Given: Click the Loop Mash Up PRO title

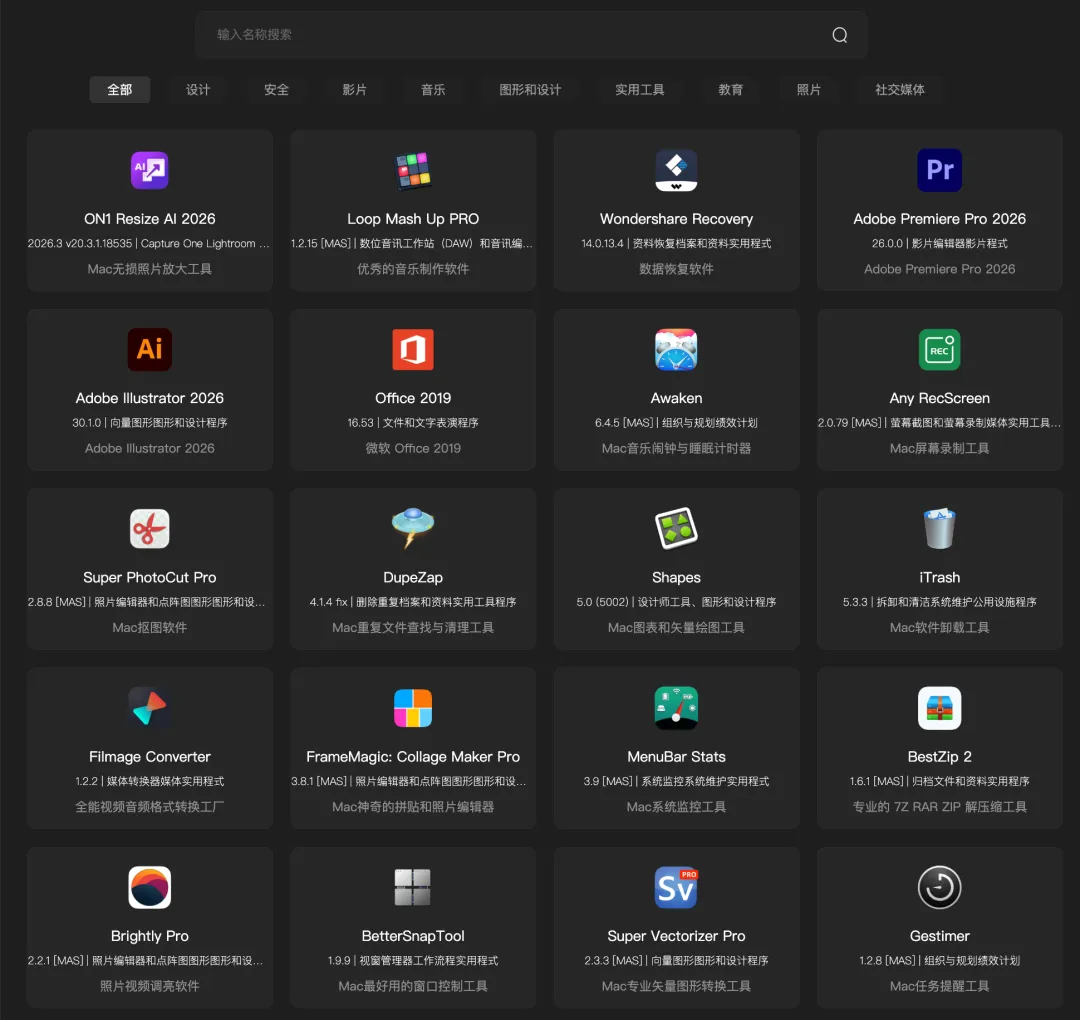Looking at the screenshot, I should pos(413,219).
